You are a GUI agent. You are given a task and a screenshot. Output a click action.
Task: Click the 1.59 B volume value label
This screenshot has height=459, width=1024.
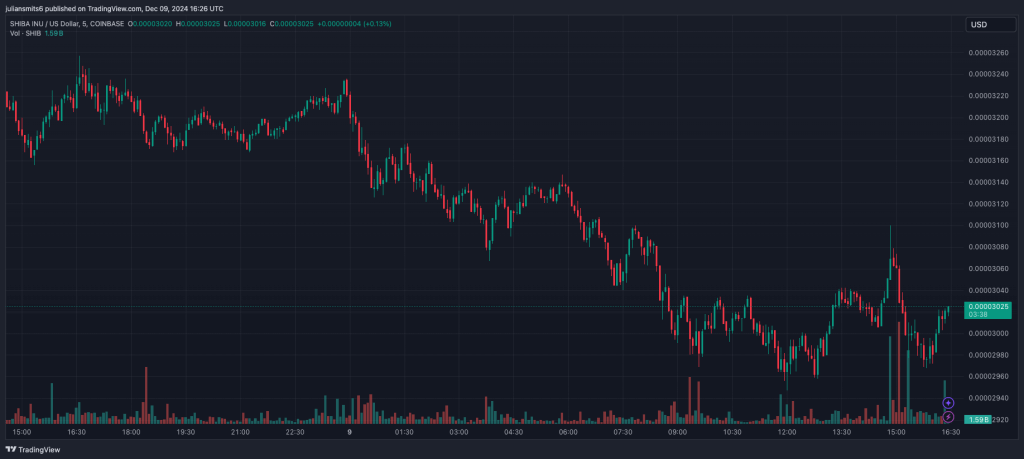click(x=978, y=419)
